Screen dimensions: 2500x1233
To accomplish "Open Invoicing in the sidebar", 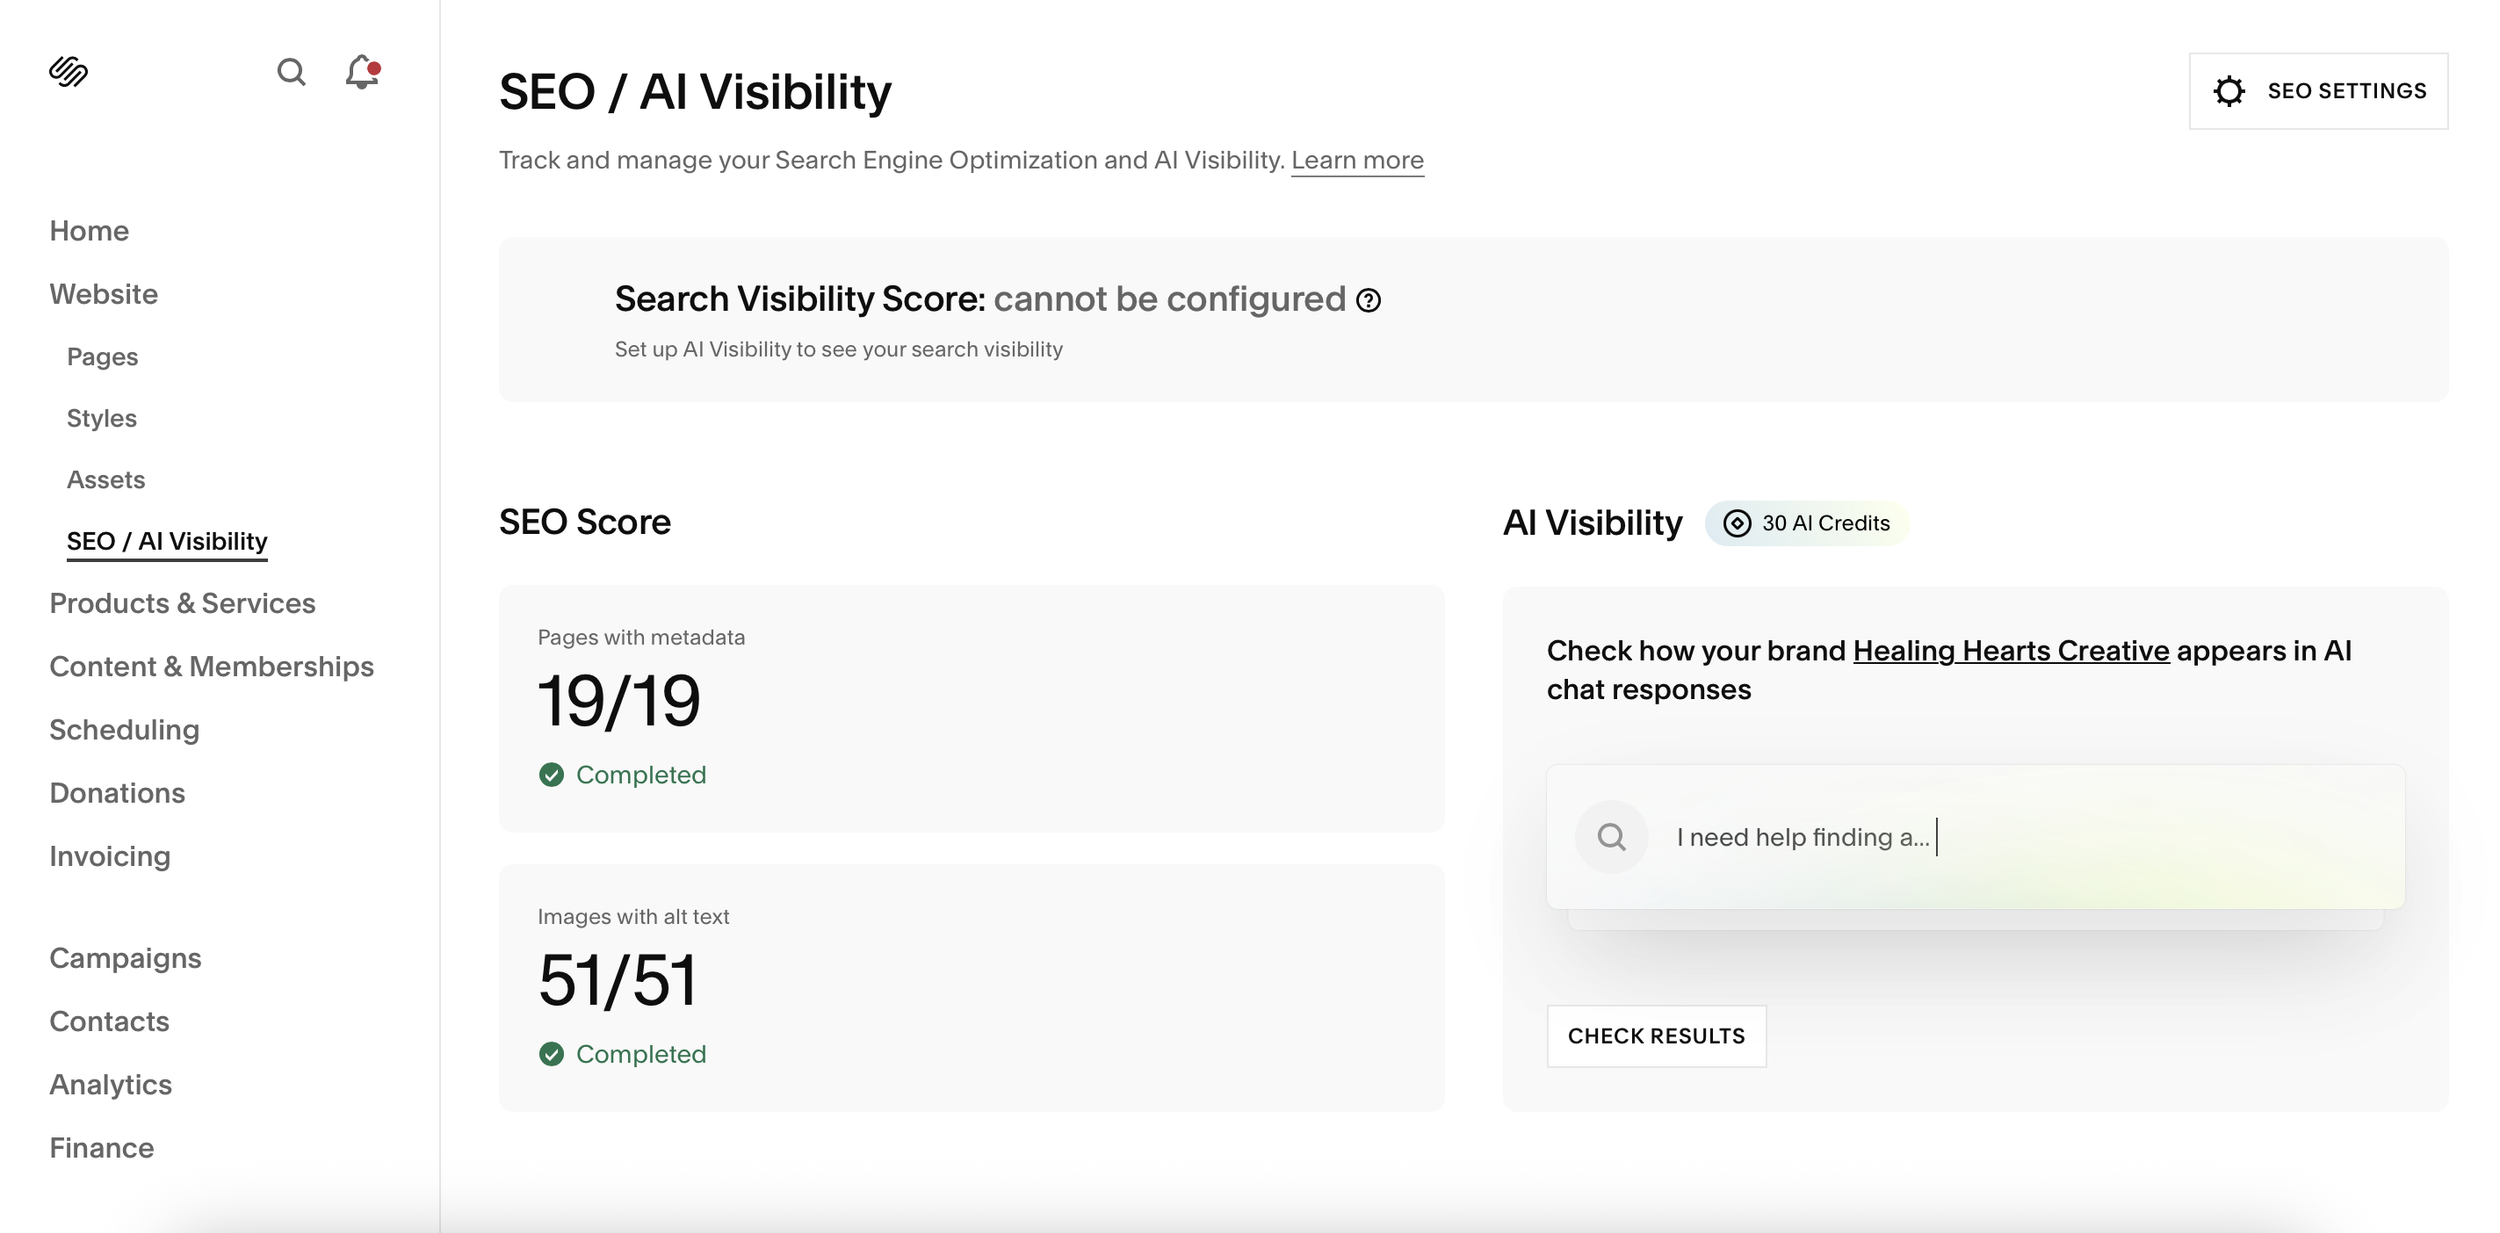I will 110,856.
